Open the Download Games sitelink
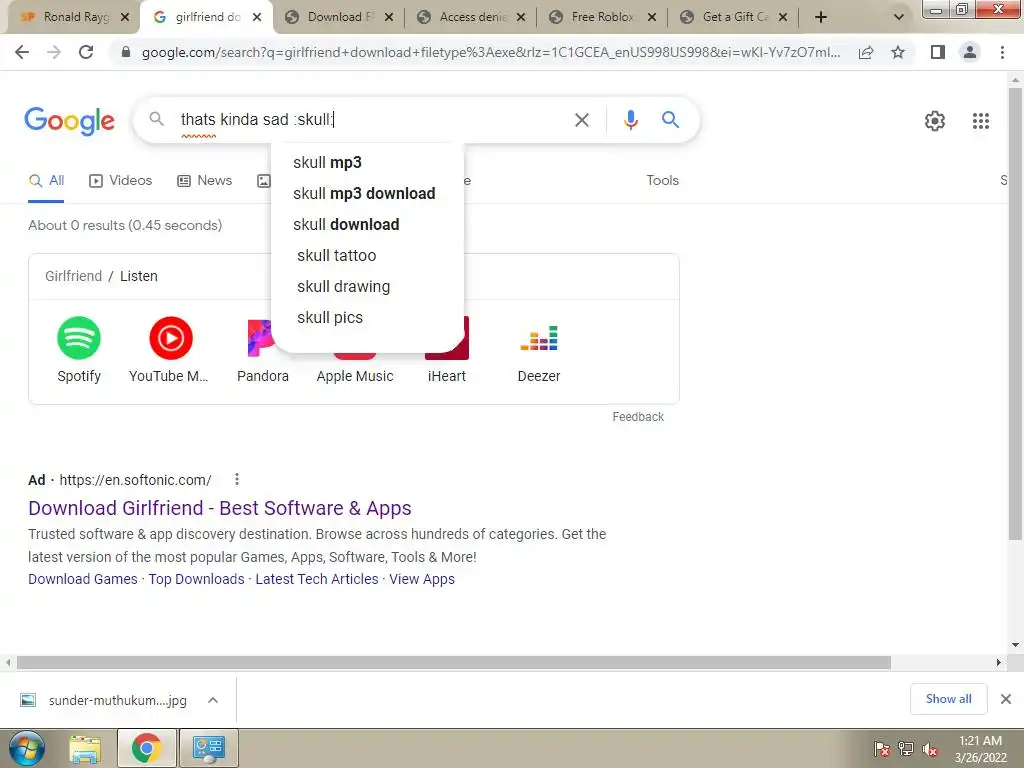Image resolution: width=1024 pixels, height=768 pixels. 83,579
